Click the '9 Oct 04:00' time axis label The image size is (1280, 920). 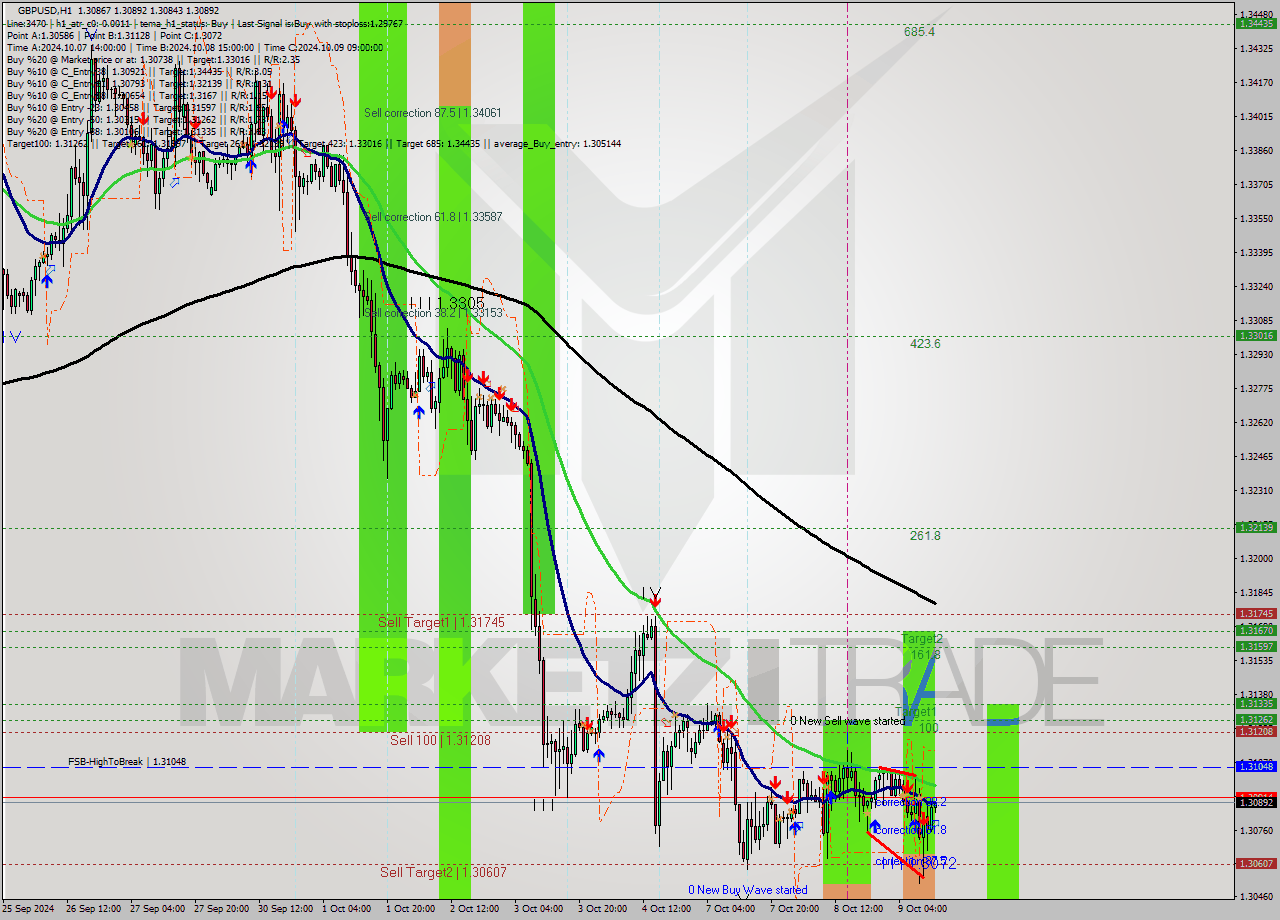[x=922, y=909]
